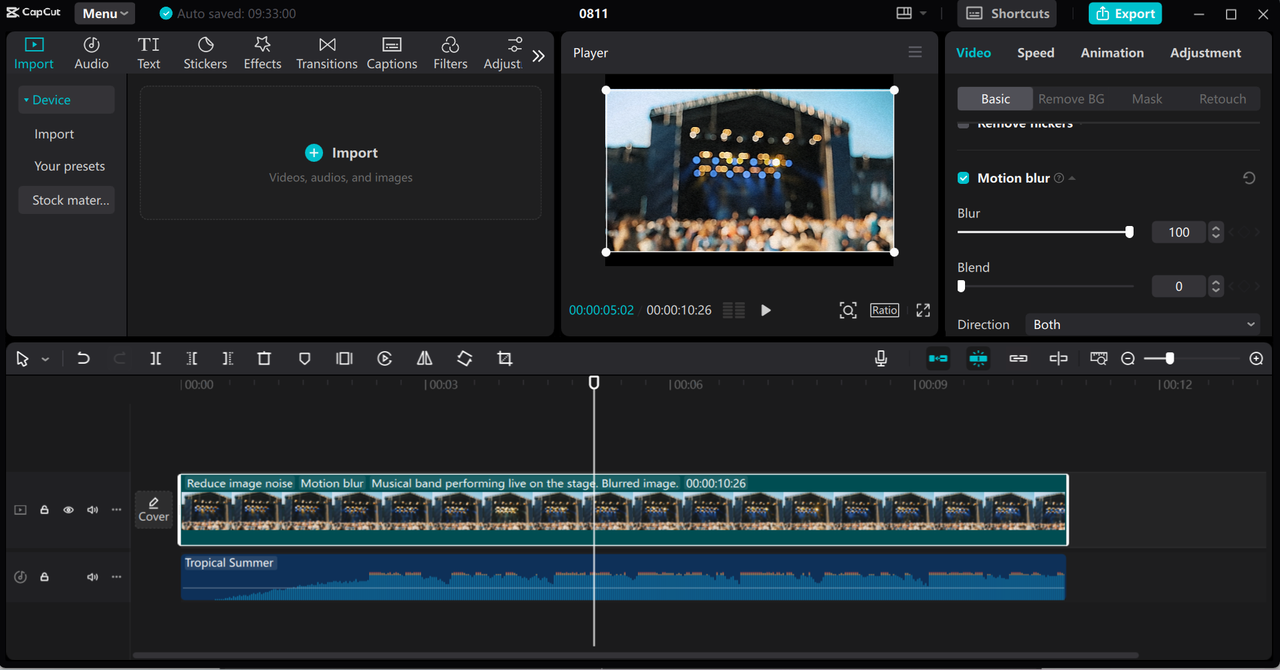Expand more tabs with double chevron arrow
Viewport: 1280px width, 670px height.
[538, 56]
